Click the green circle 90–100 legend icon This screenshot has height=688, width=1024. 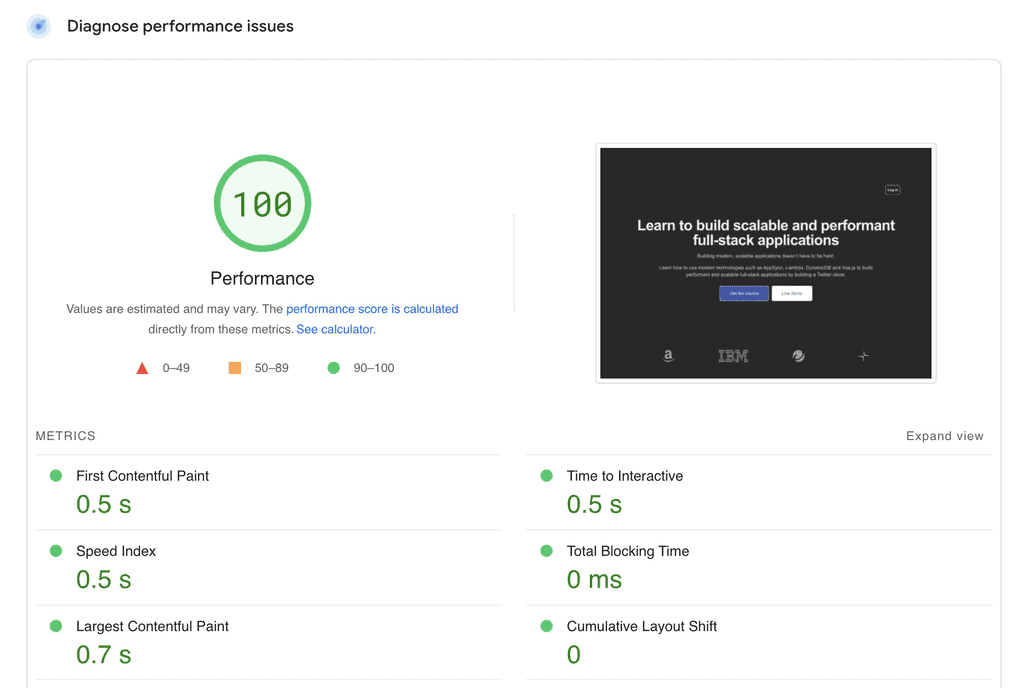(x=333, y=368)
